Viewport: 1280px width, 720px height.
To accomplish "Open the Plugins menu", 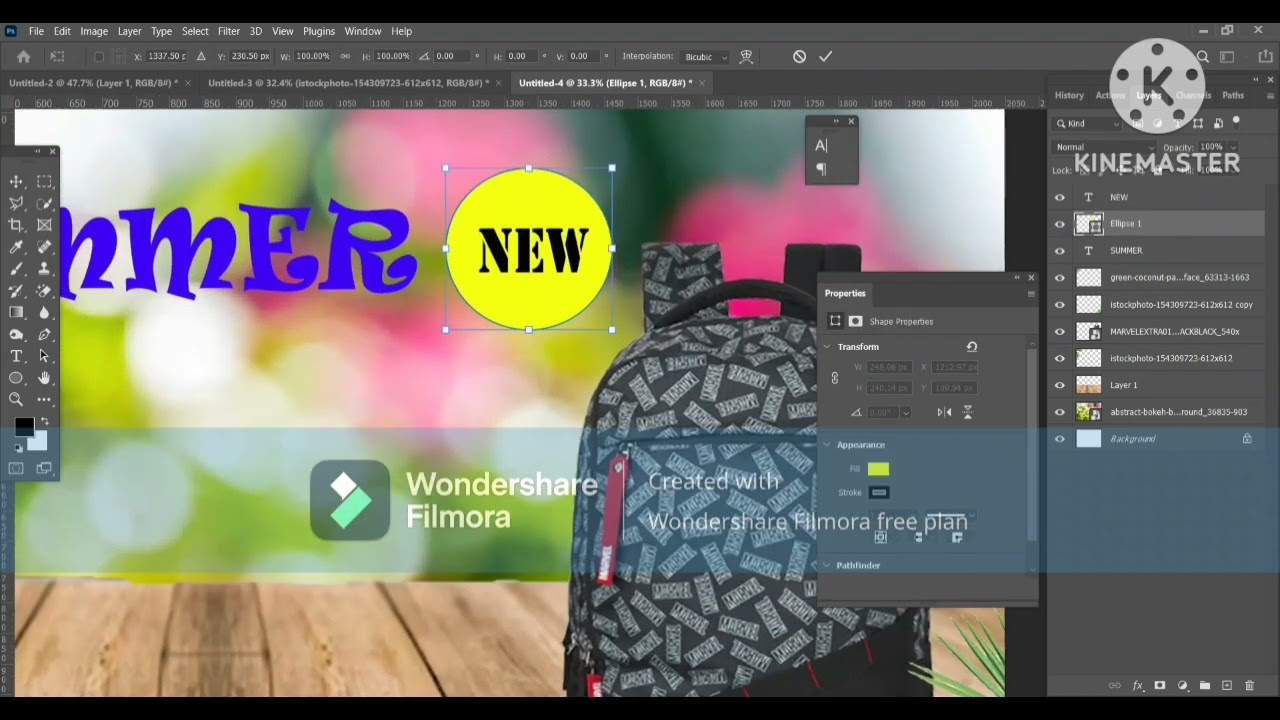I will point(319,31).
